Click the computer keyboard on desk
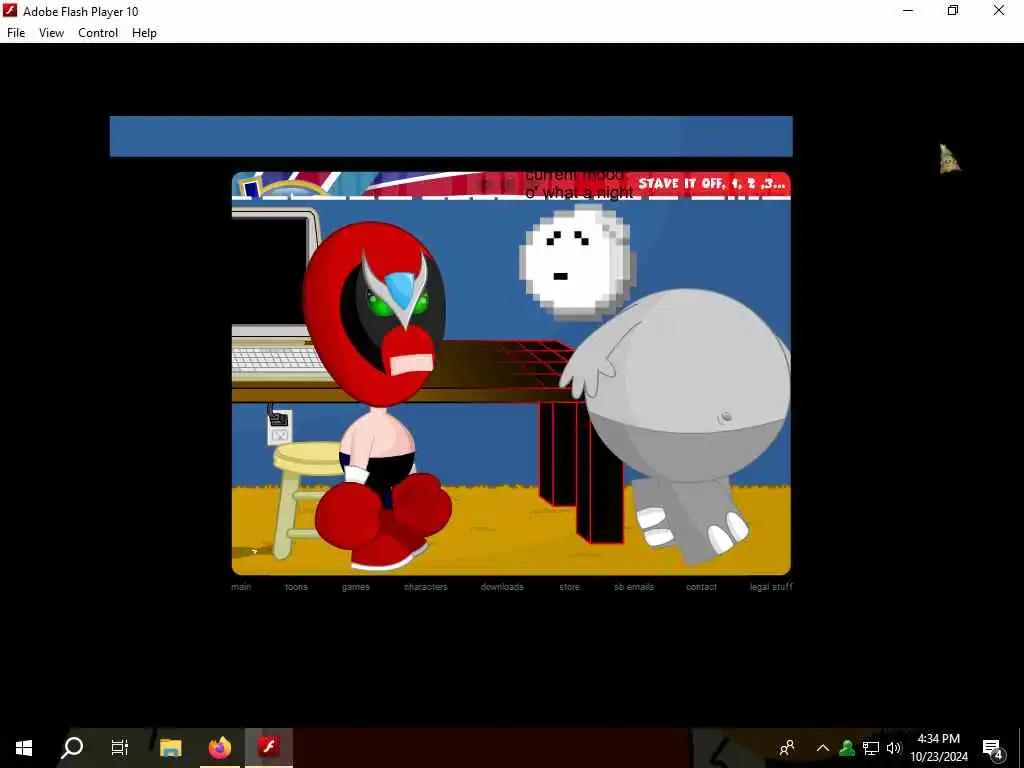This screenshot has width=1024, height=768. pyautogui.click(x=278, y=361)
